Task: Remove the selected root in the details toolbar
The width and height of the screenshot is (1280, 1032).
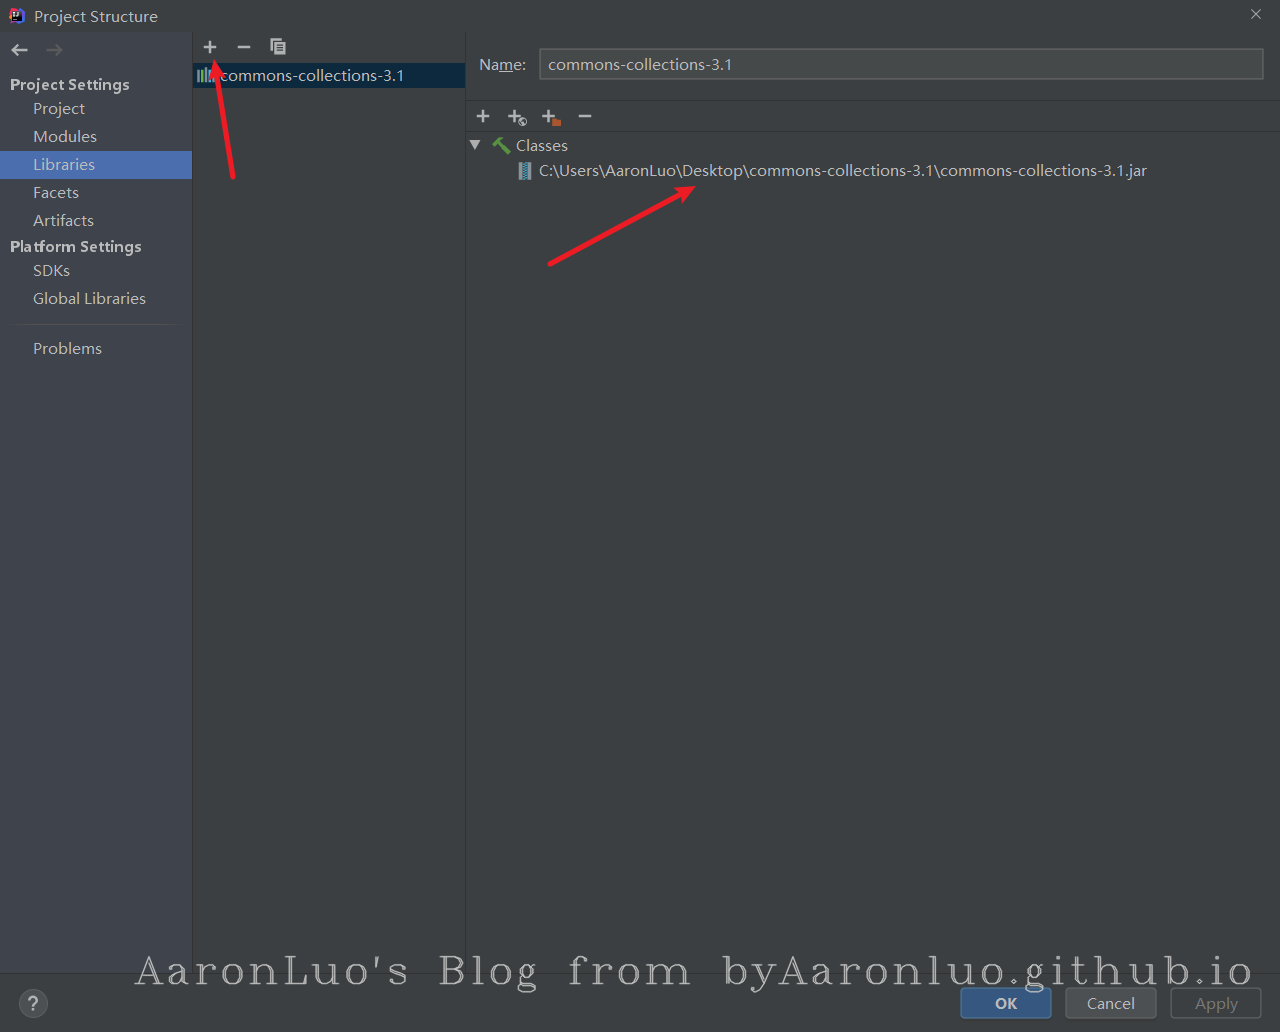Action: click(x=585, y=117)
